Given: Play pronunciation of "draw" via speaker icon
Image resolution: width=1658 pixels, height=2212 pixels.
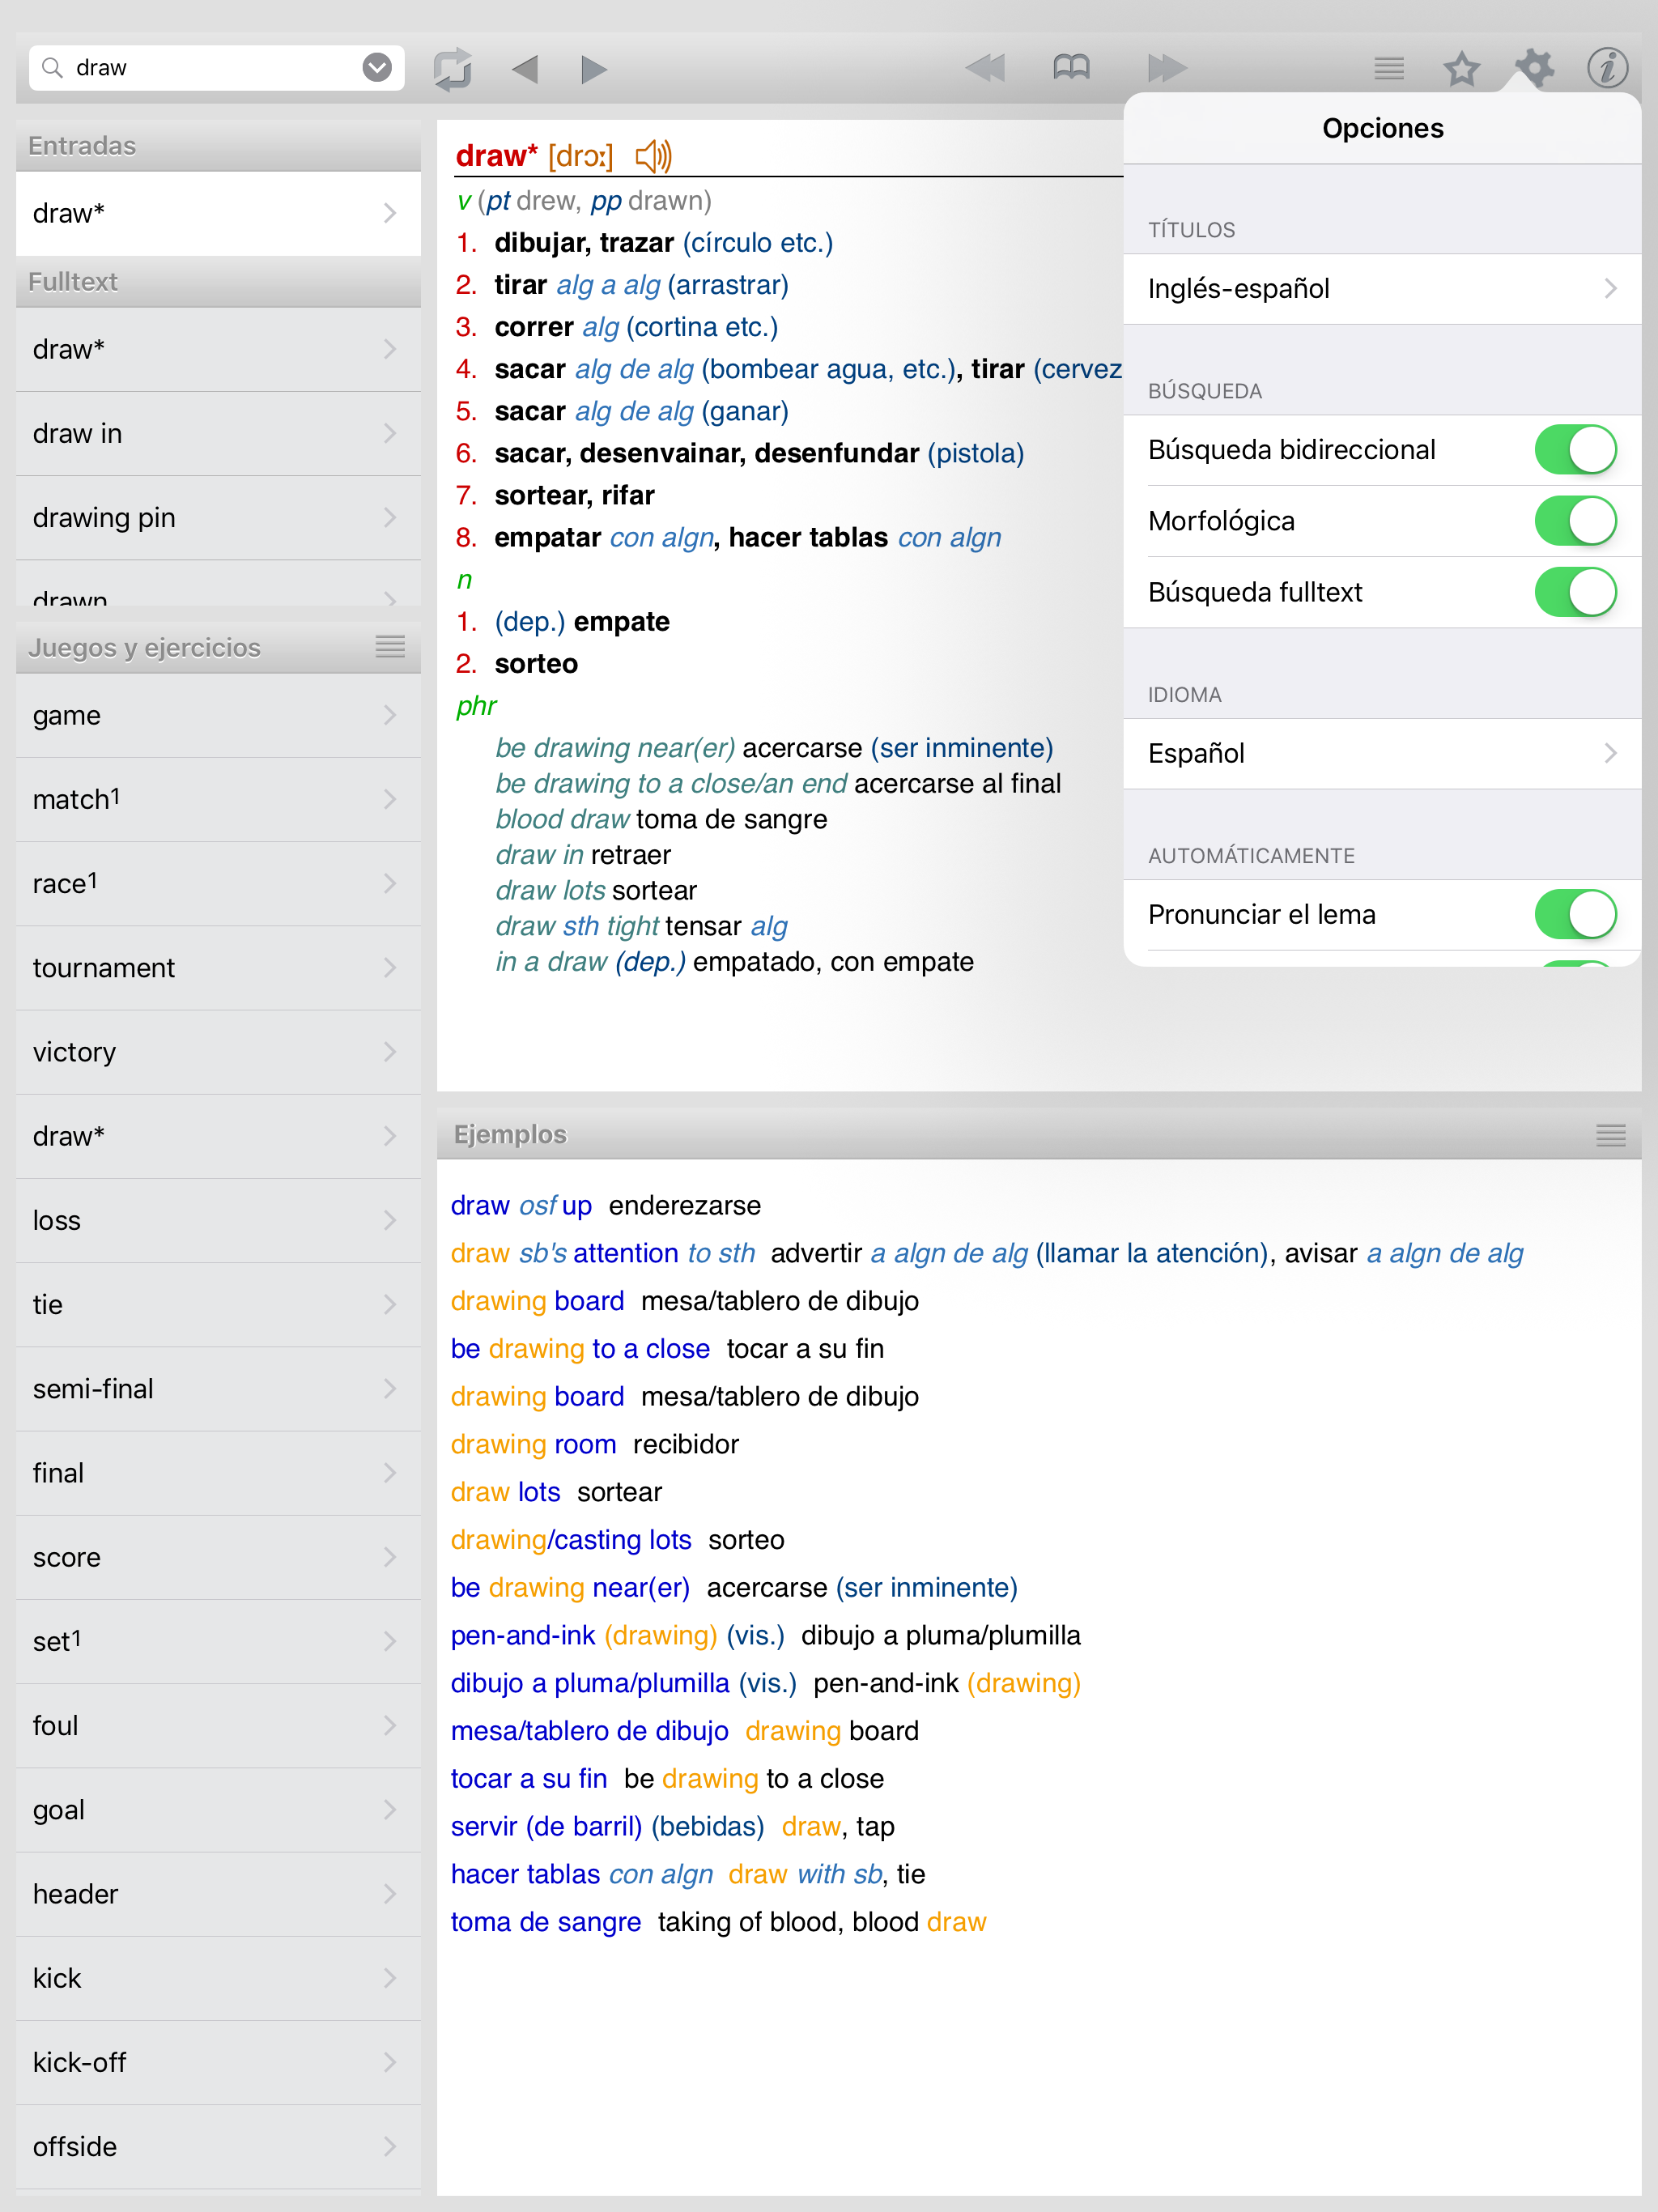Looking at the screenshot, I should click(x=654, y=155).
